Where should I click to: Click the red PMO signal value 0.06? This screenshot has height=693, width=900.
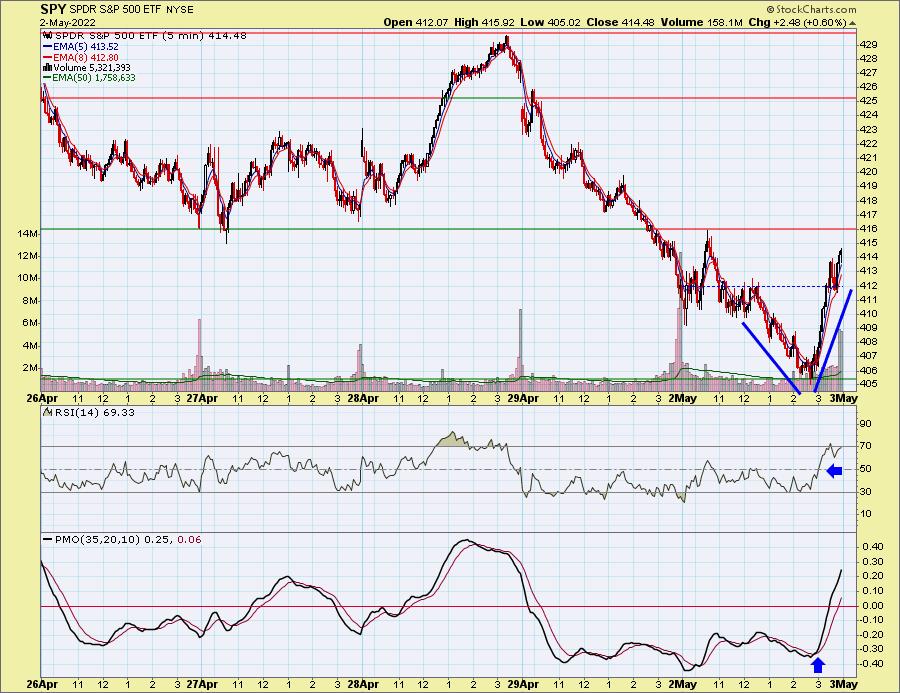click(x=189, y=540)
